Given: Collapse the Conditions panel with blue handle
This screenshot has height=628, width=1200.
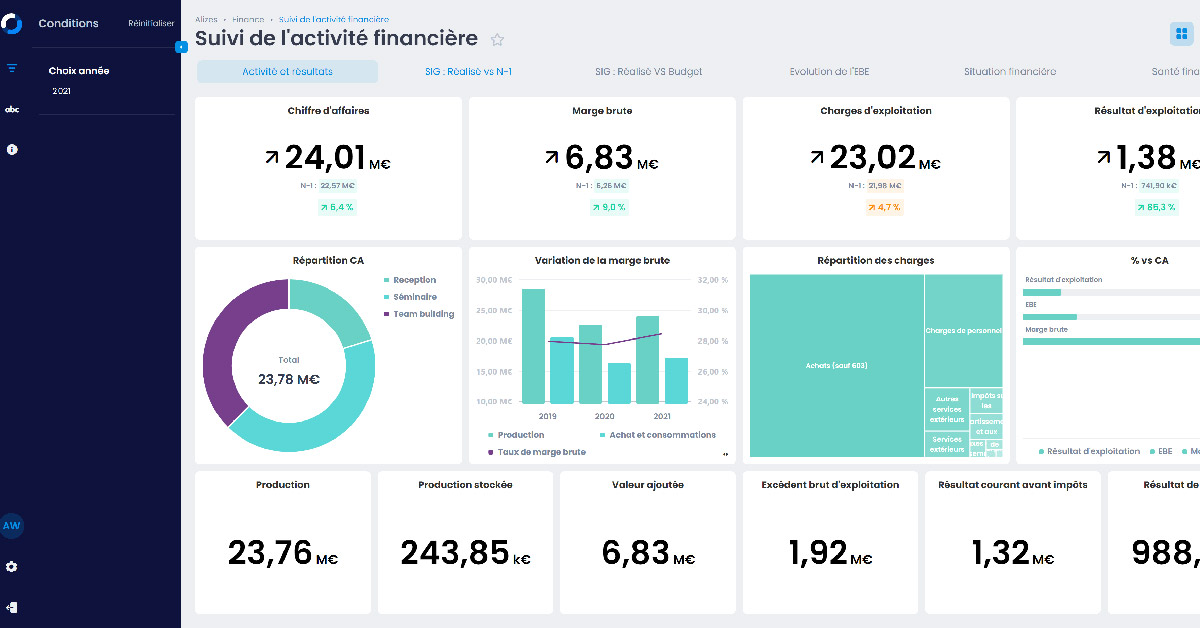Looking at the screenshot, I should tap(181, 47).
